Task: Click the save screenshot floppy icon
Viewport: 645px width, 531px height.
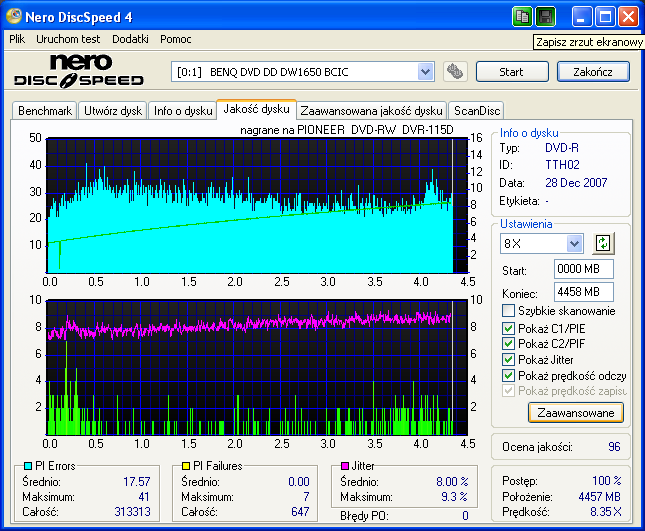Action: tap(546, 17)
